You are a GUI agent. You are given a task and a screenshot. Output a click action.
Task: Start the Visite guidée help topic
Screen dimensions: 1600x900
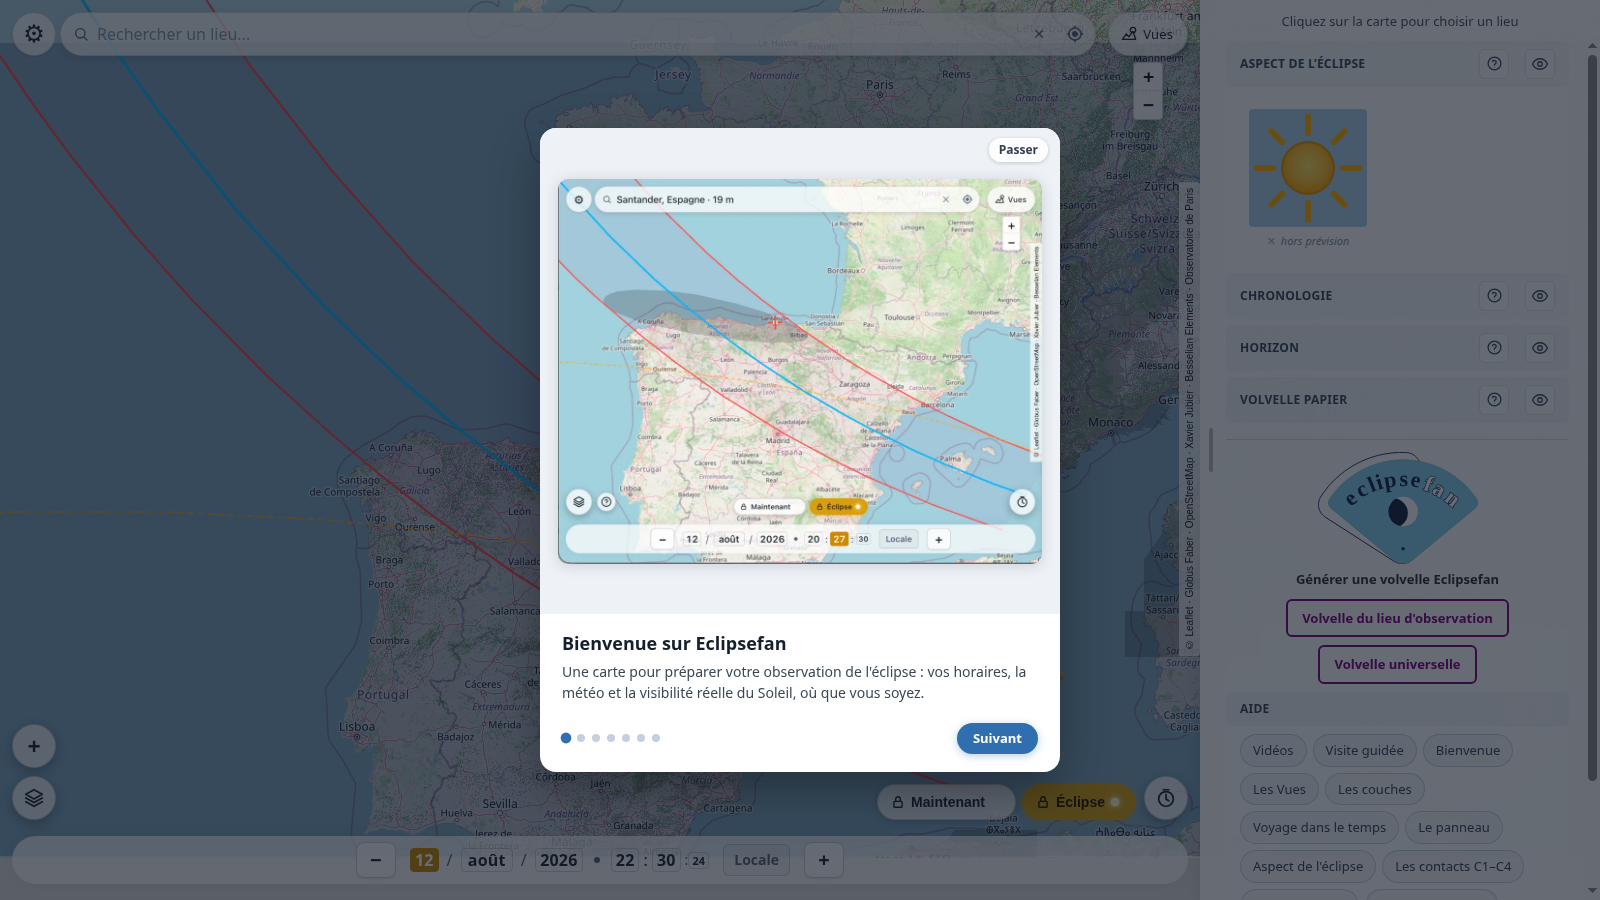click(1364, 751)
